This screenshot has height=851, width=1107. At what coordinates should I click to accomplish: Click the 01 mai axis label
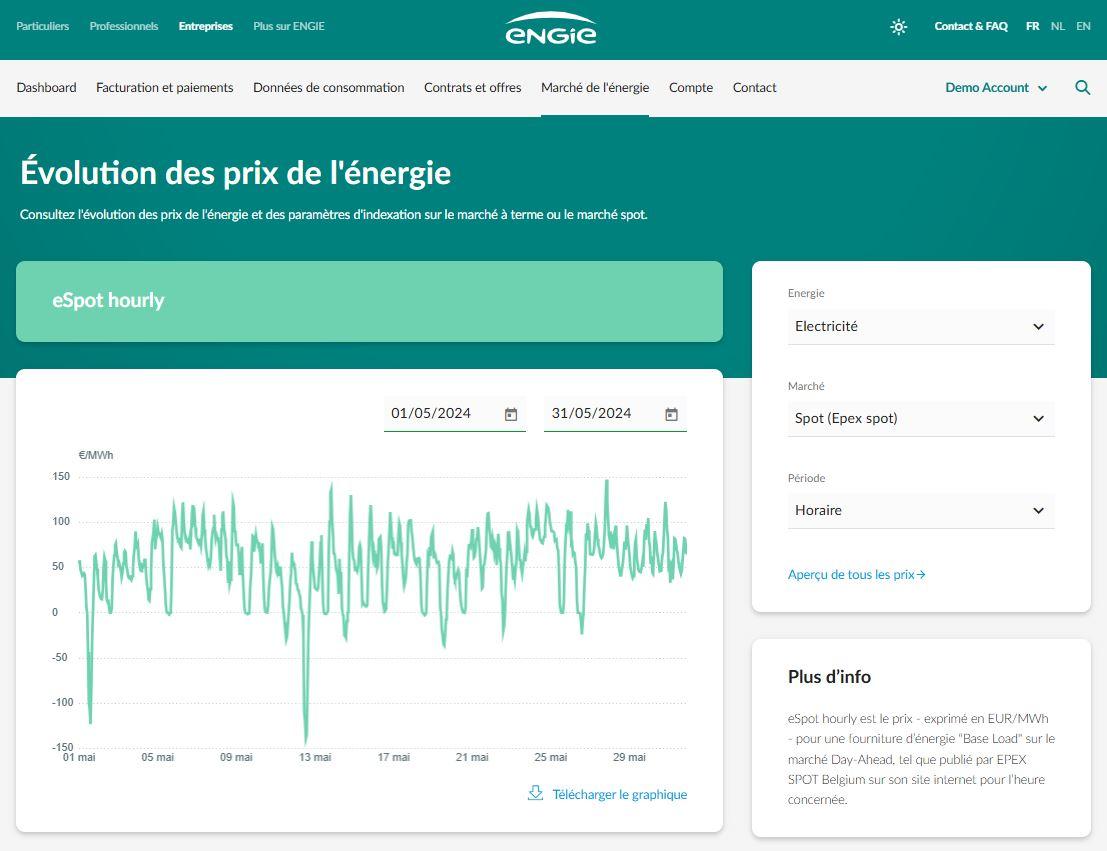coord(79,757)
